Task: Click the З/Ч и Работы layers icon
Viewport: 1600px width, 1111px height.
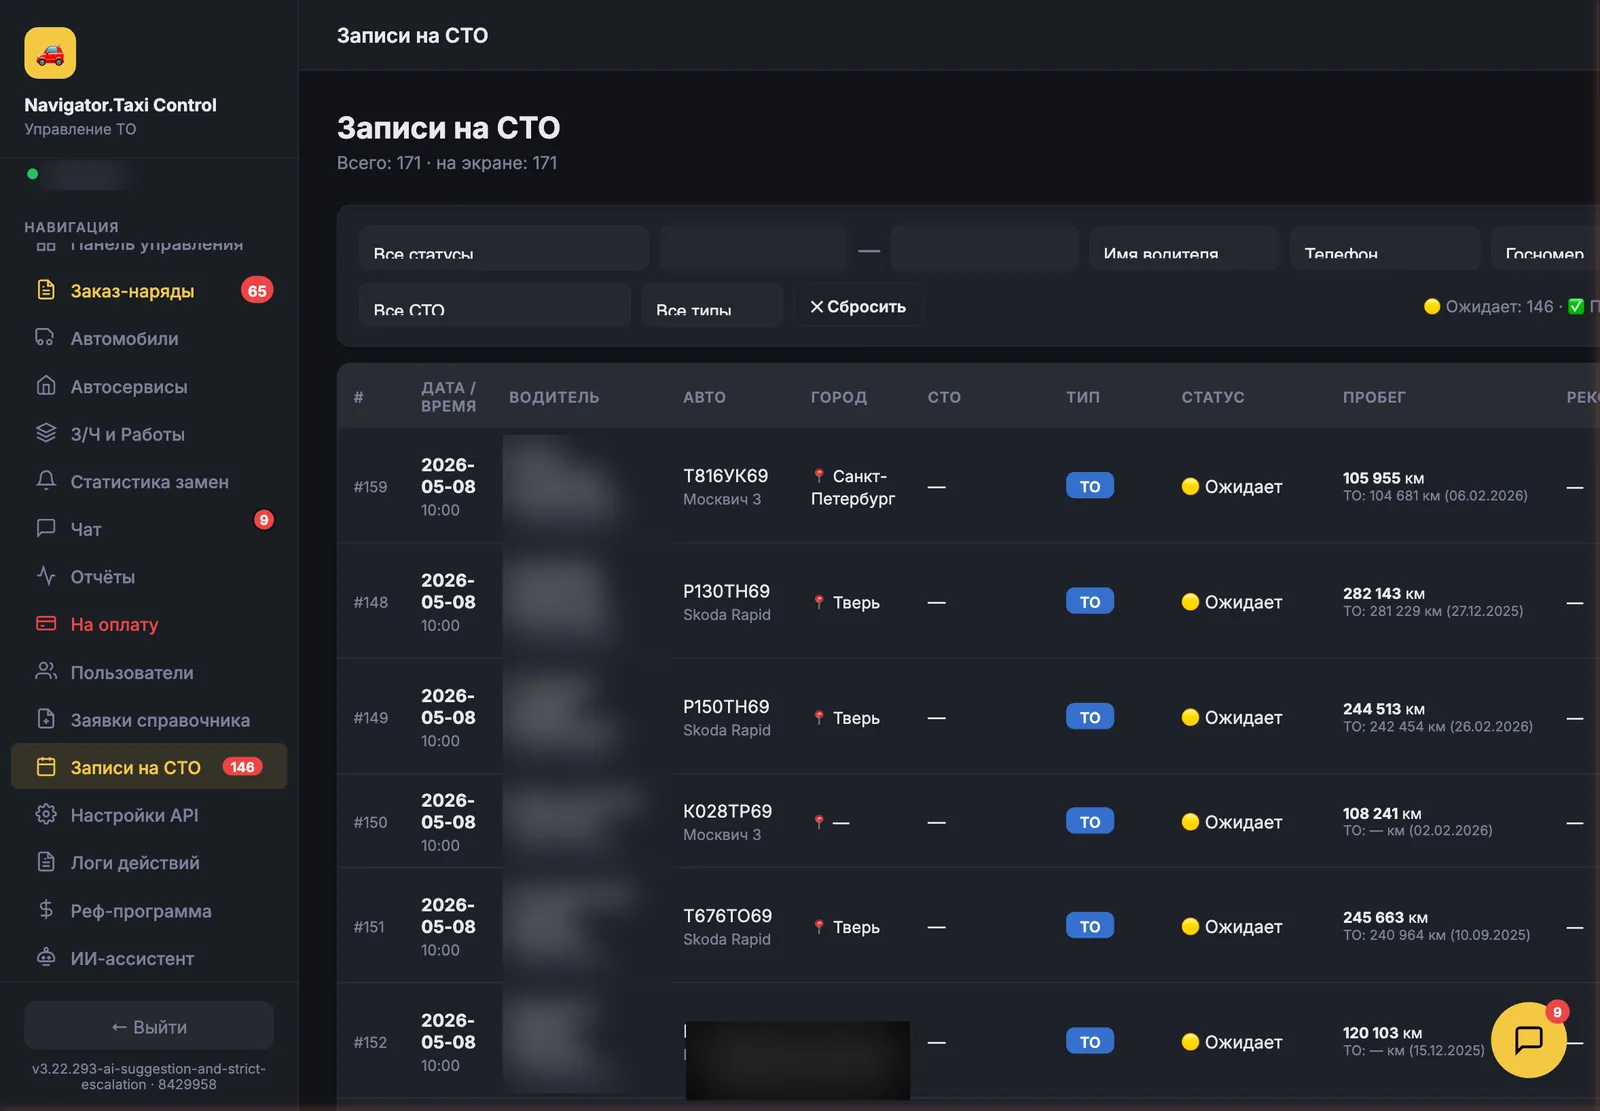Action: pos(46,433)
